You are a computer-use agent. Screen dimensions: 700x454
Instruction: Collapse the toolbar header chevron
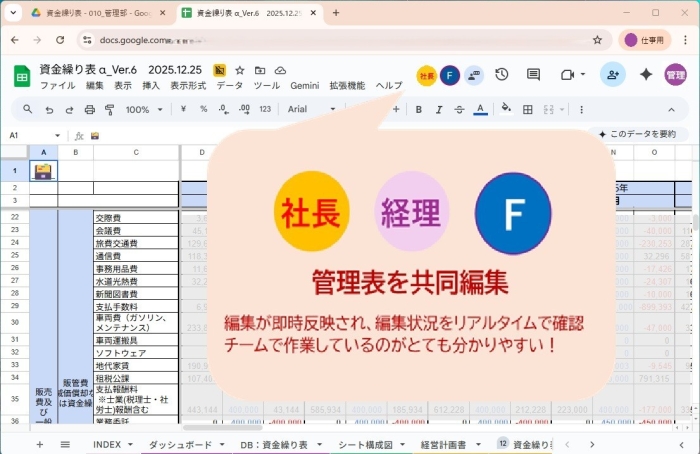click(671, 110)
